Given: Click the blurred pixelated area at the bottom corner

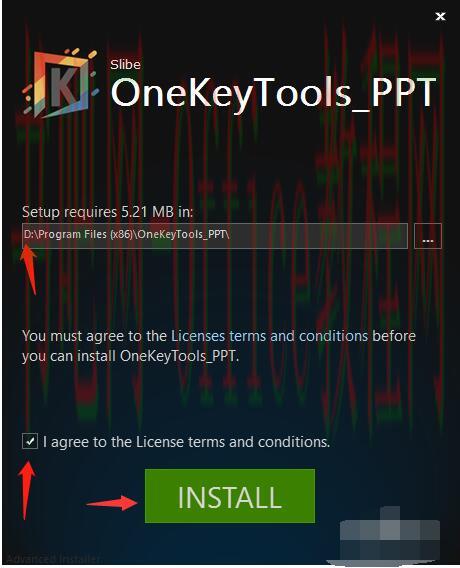Looking at the screenshot, I should [390, 535].
